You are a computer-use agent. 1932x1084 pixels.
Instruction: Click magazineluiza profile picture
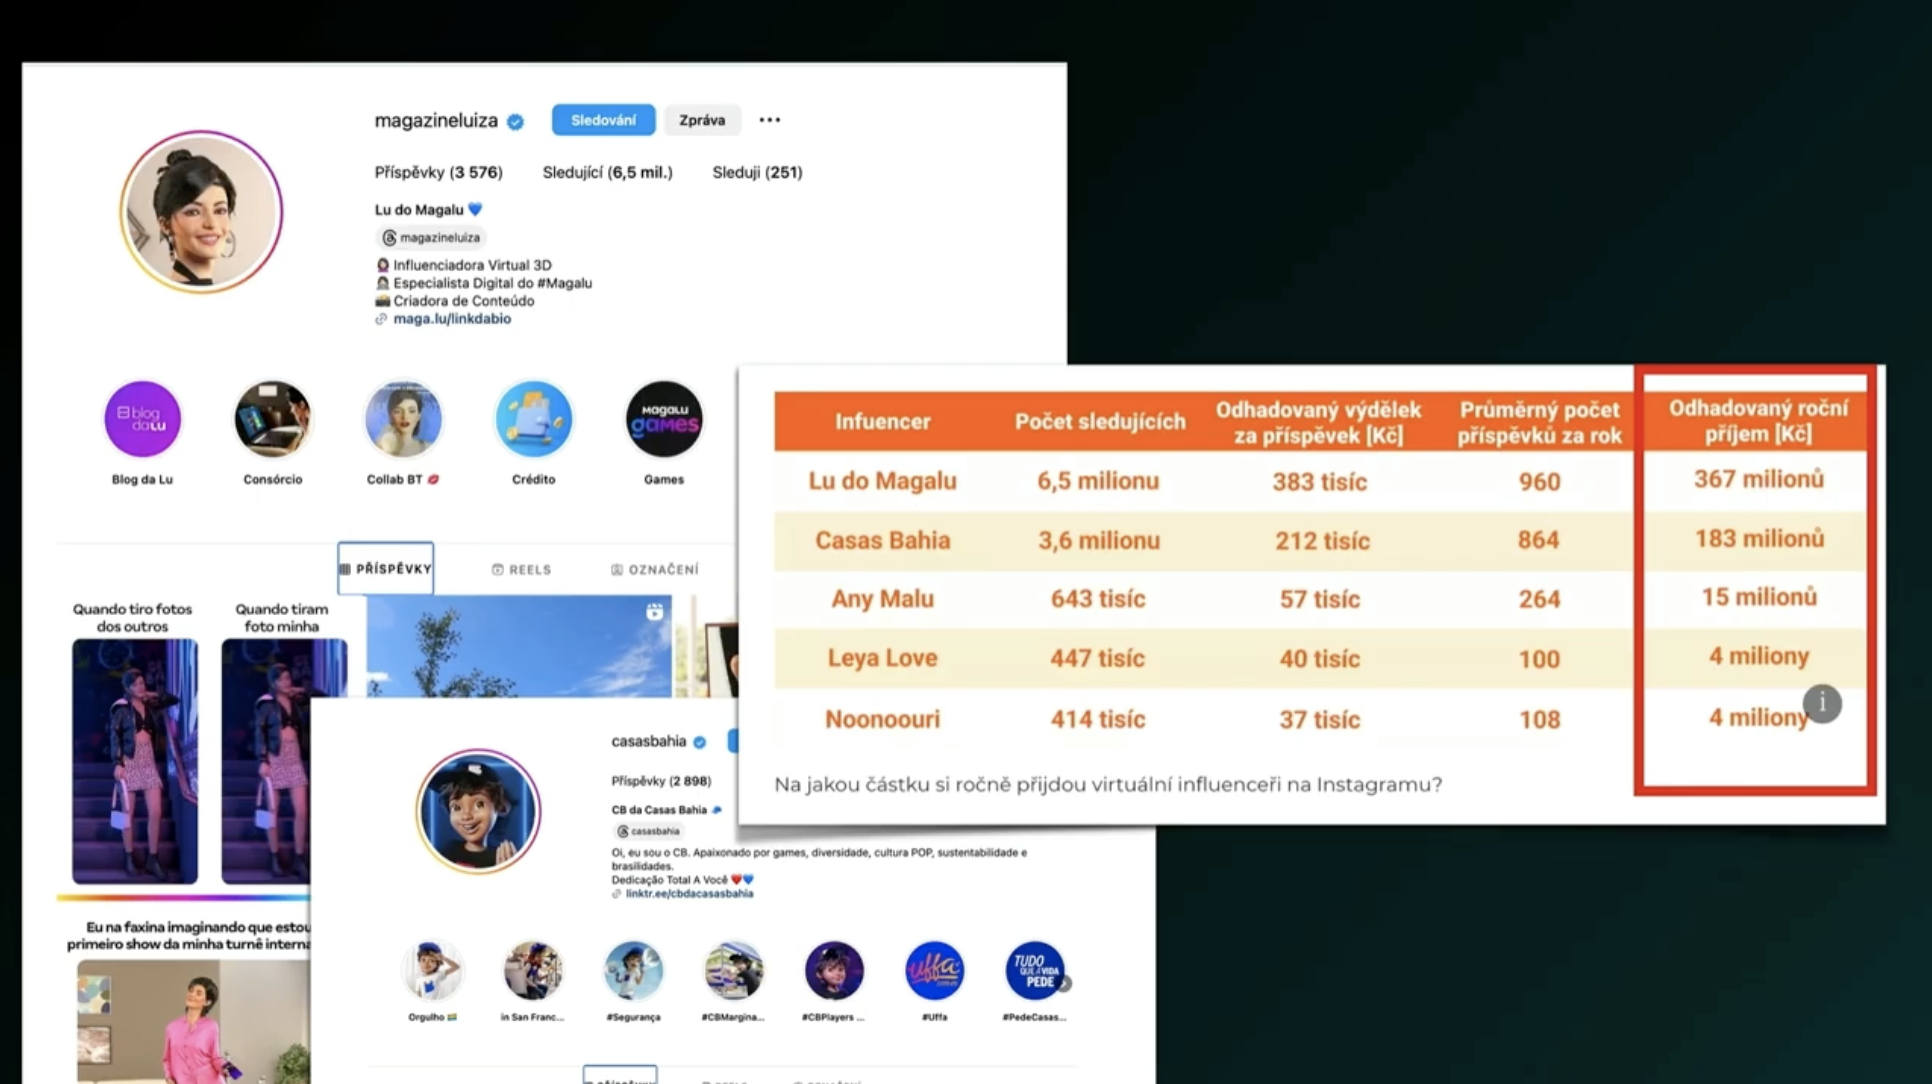click(201, 212)
